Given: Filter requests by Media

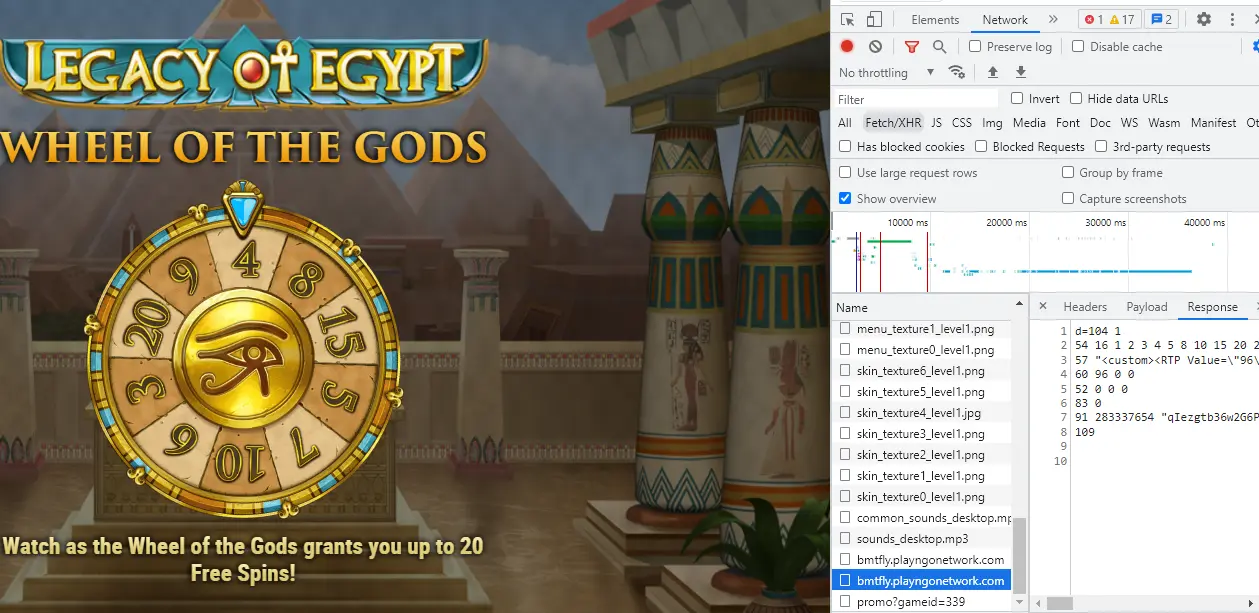Looking at the screenshot, I should pyautogui.click(x=1029, y=123).
